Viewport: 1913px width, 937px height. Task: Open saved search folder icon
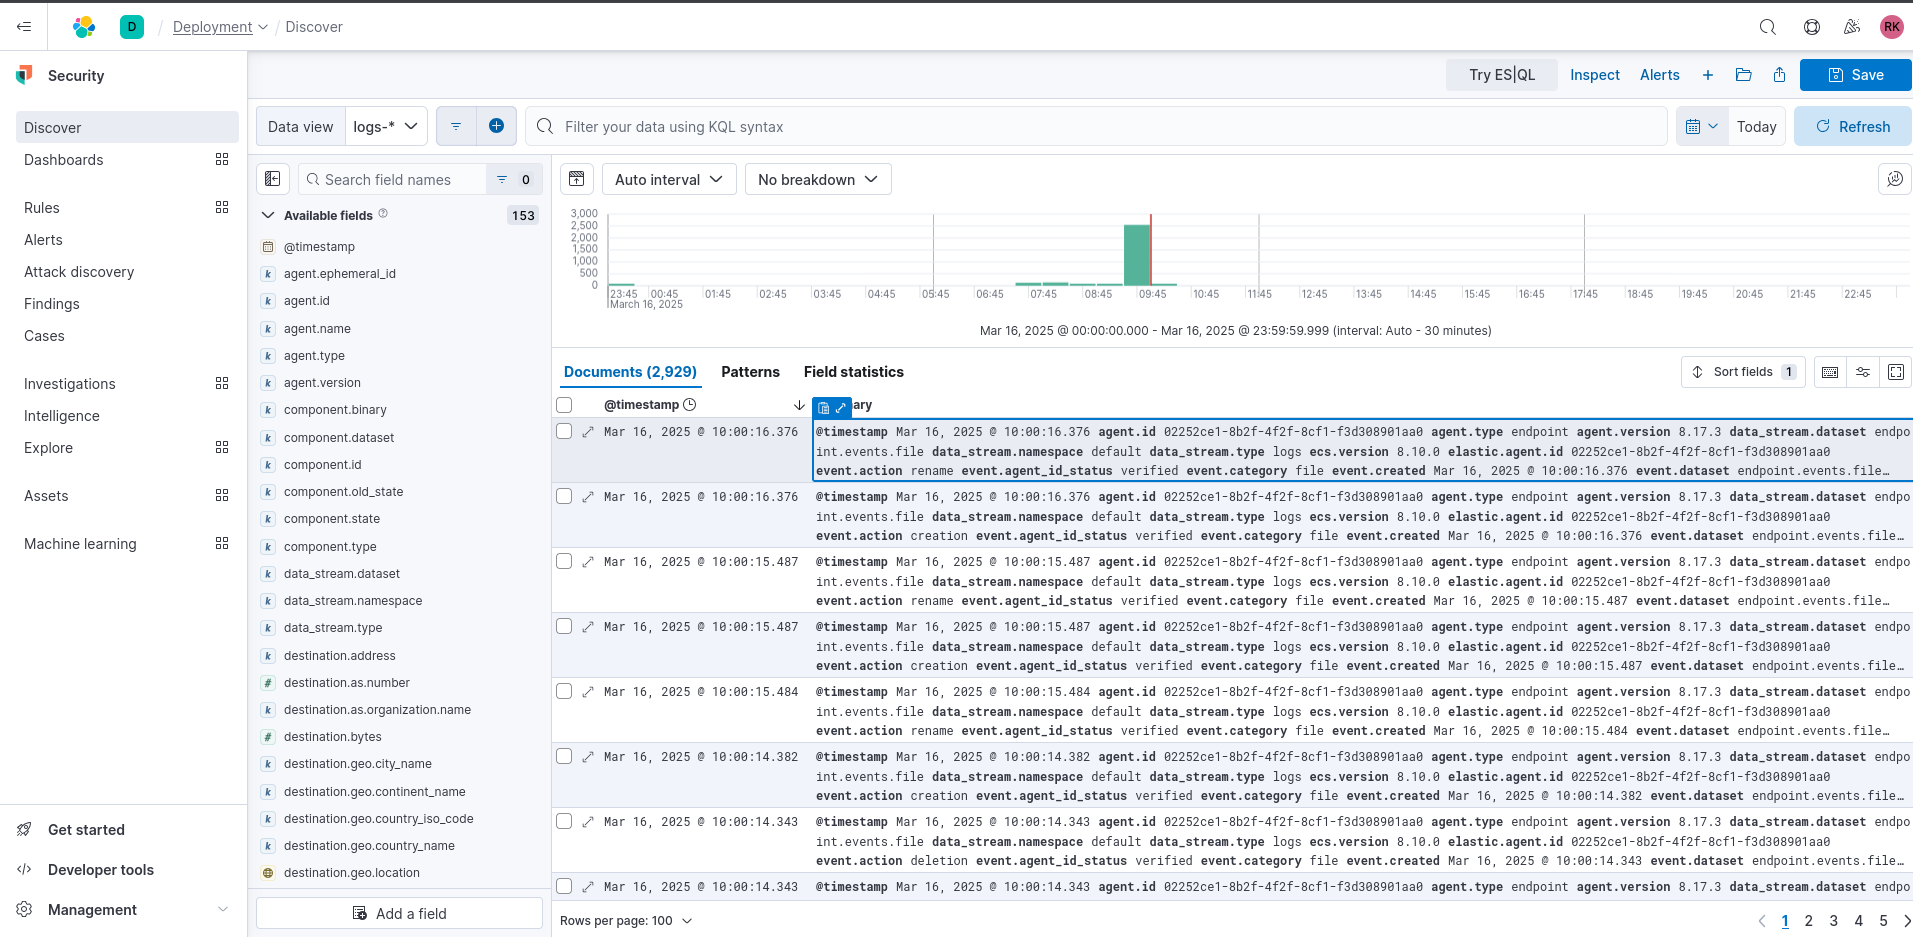pyautogui.click(x=1744, y=75)
